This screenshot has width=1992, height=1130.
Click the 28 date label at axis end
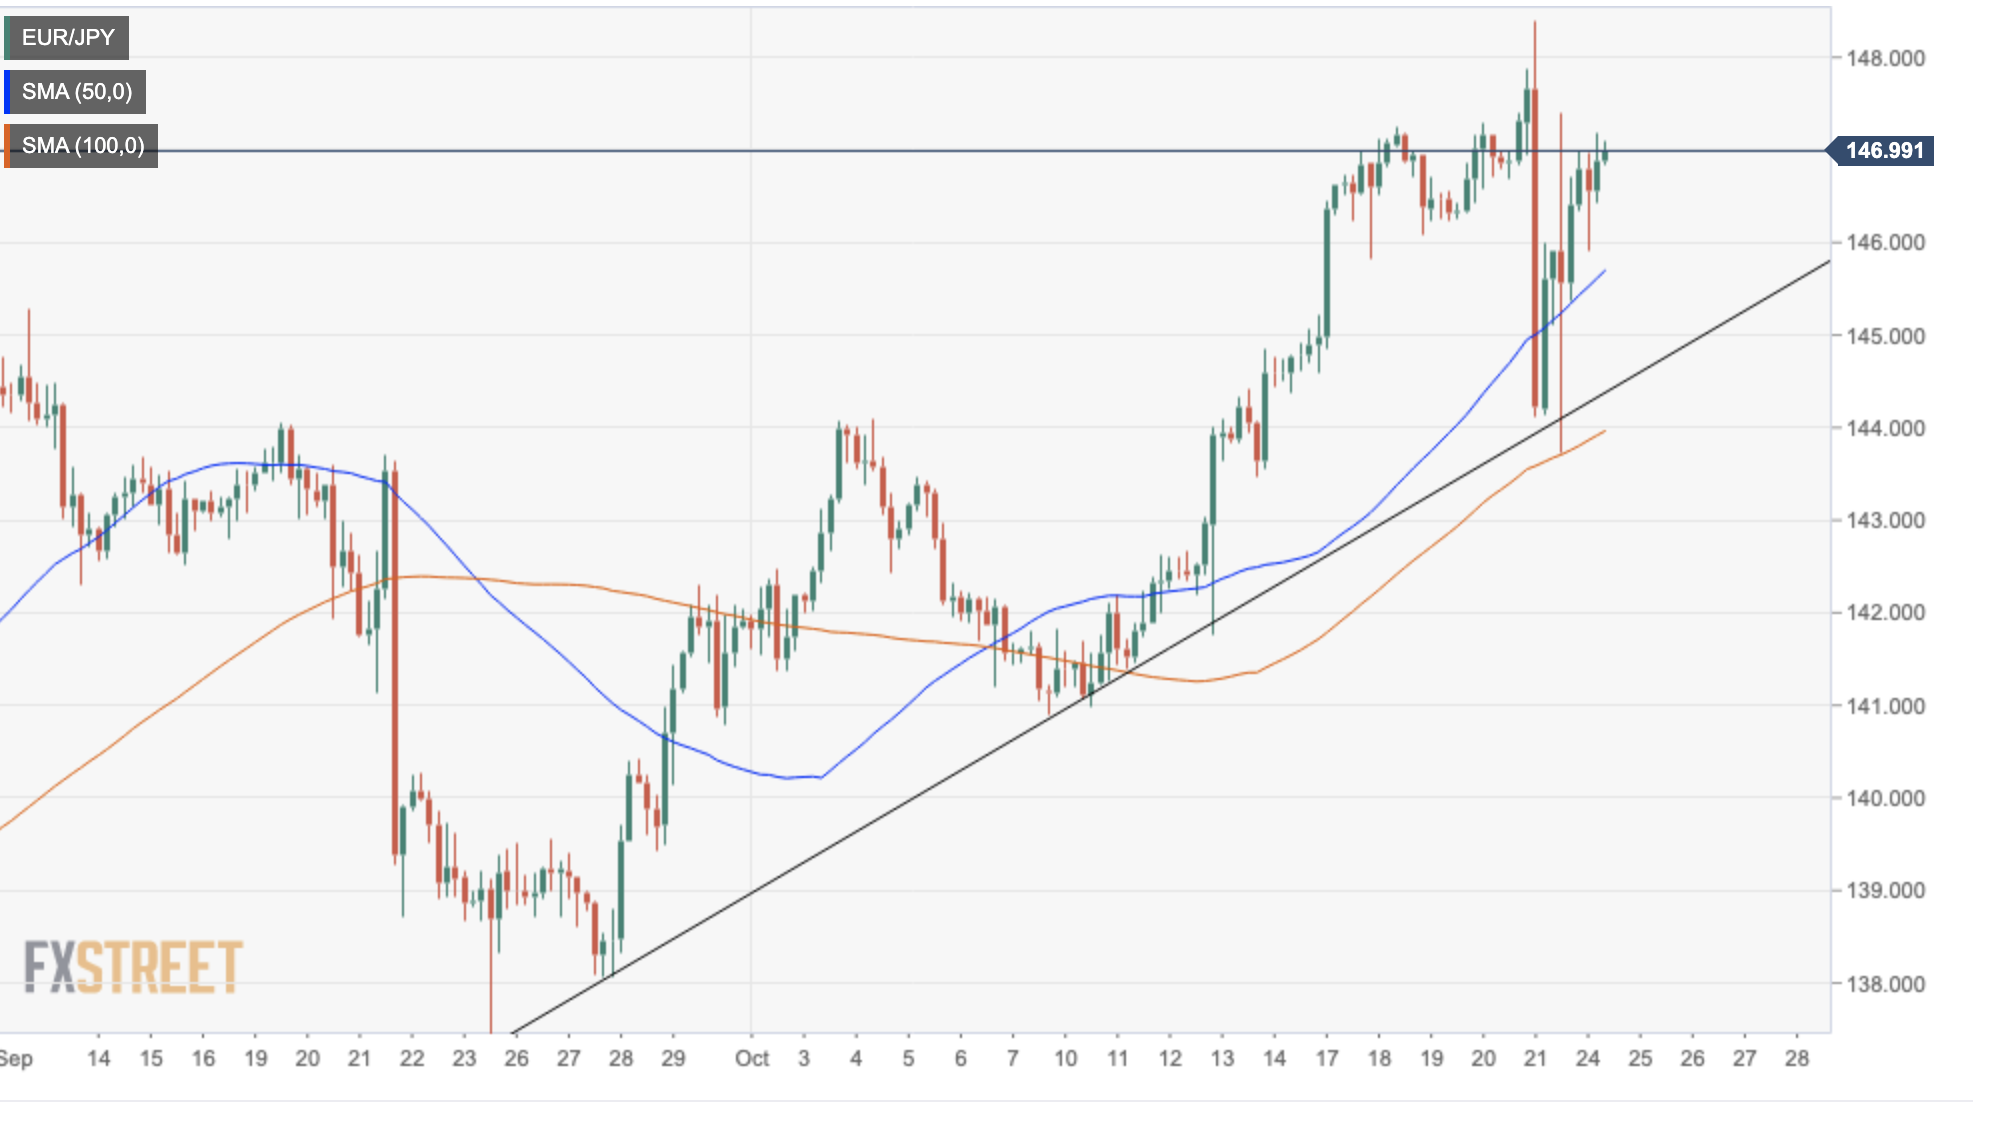[1796, 1059]
